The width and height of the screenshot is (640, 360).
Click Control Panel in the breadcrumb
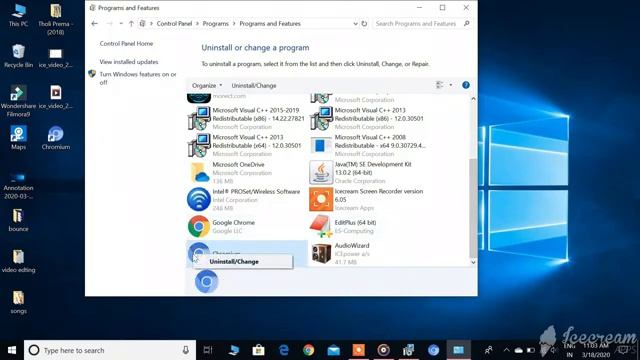[174, 24]
